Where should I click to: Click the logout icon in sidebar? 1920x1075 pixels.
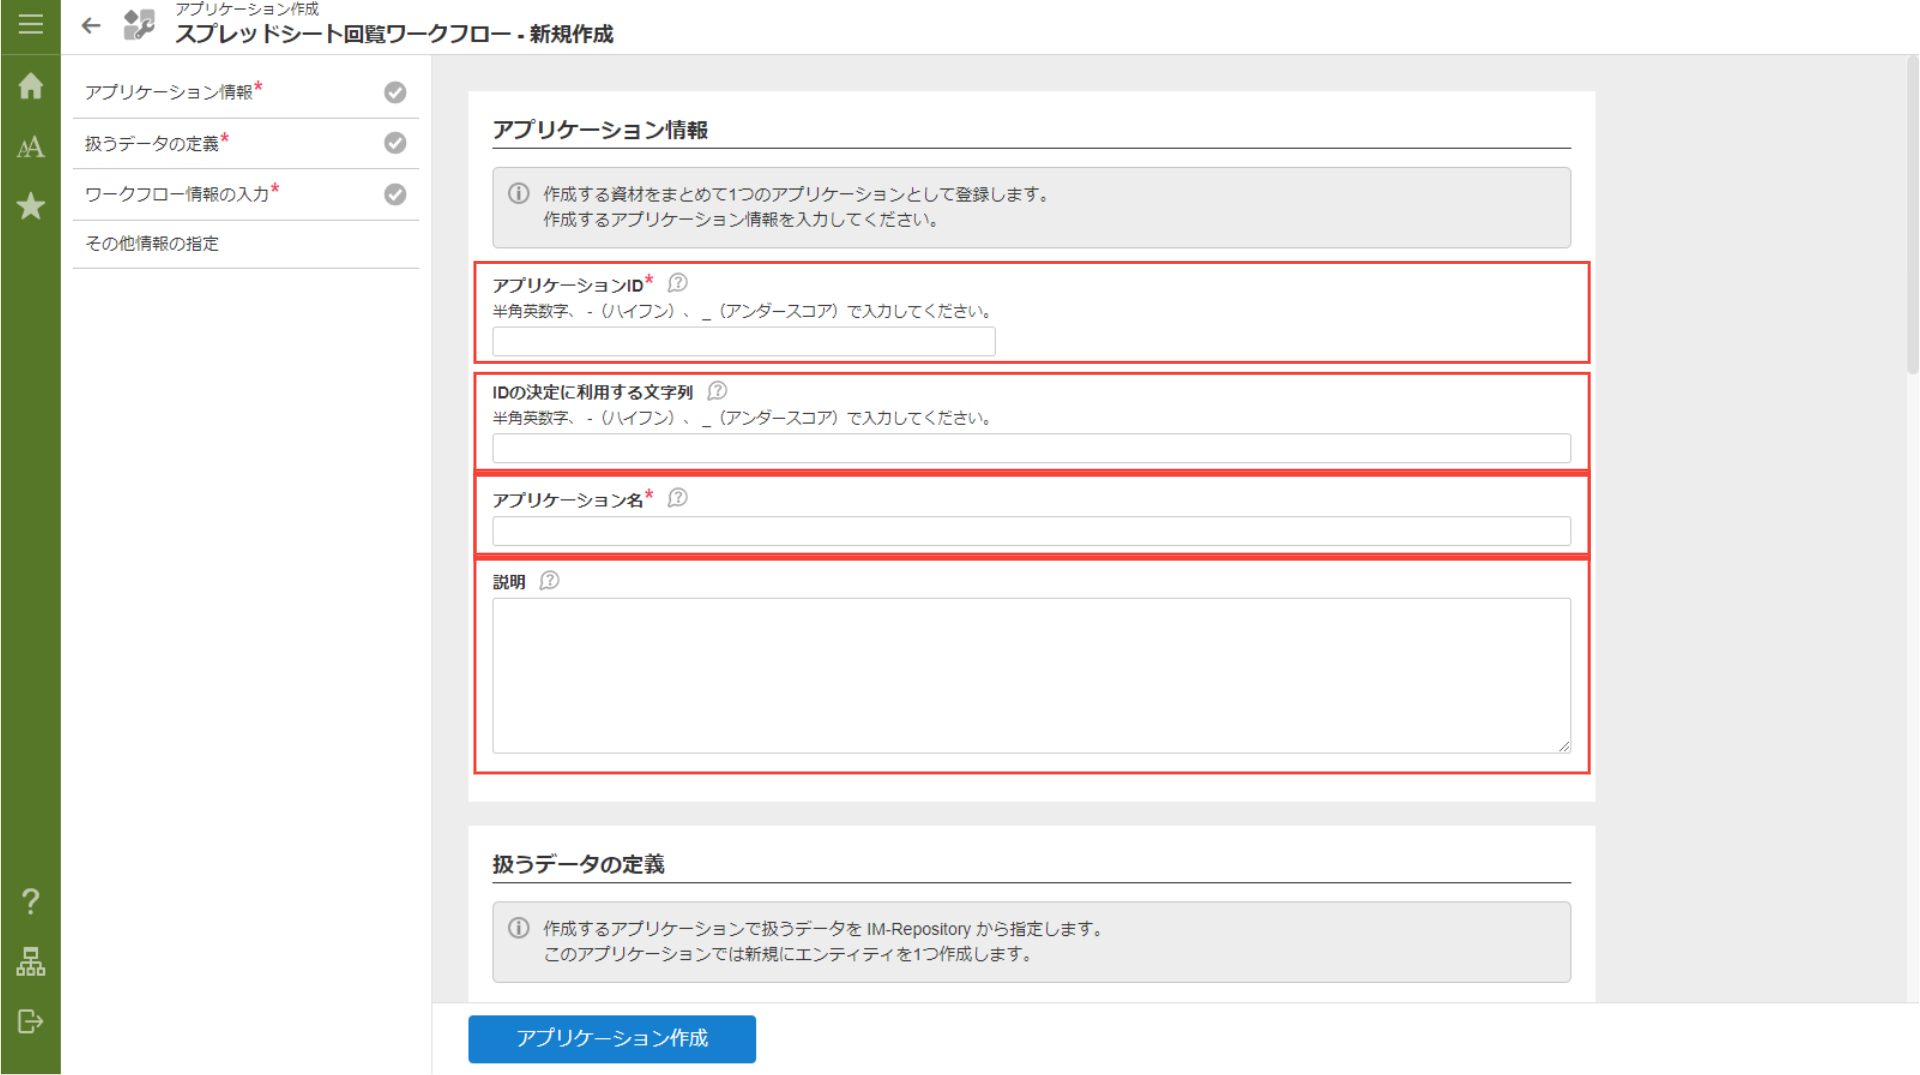pos(30,1022)
